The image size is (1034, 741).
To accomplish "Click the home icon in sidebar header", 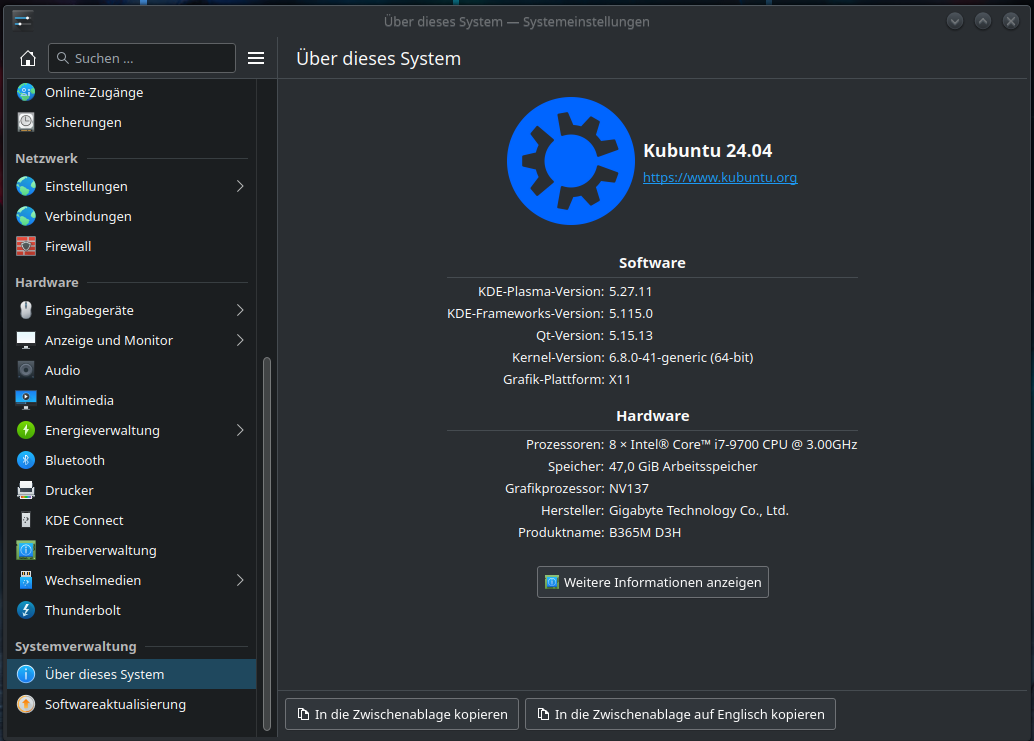I will (28, 58).
